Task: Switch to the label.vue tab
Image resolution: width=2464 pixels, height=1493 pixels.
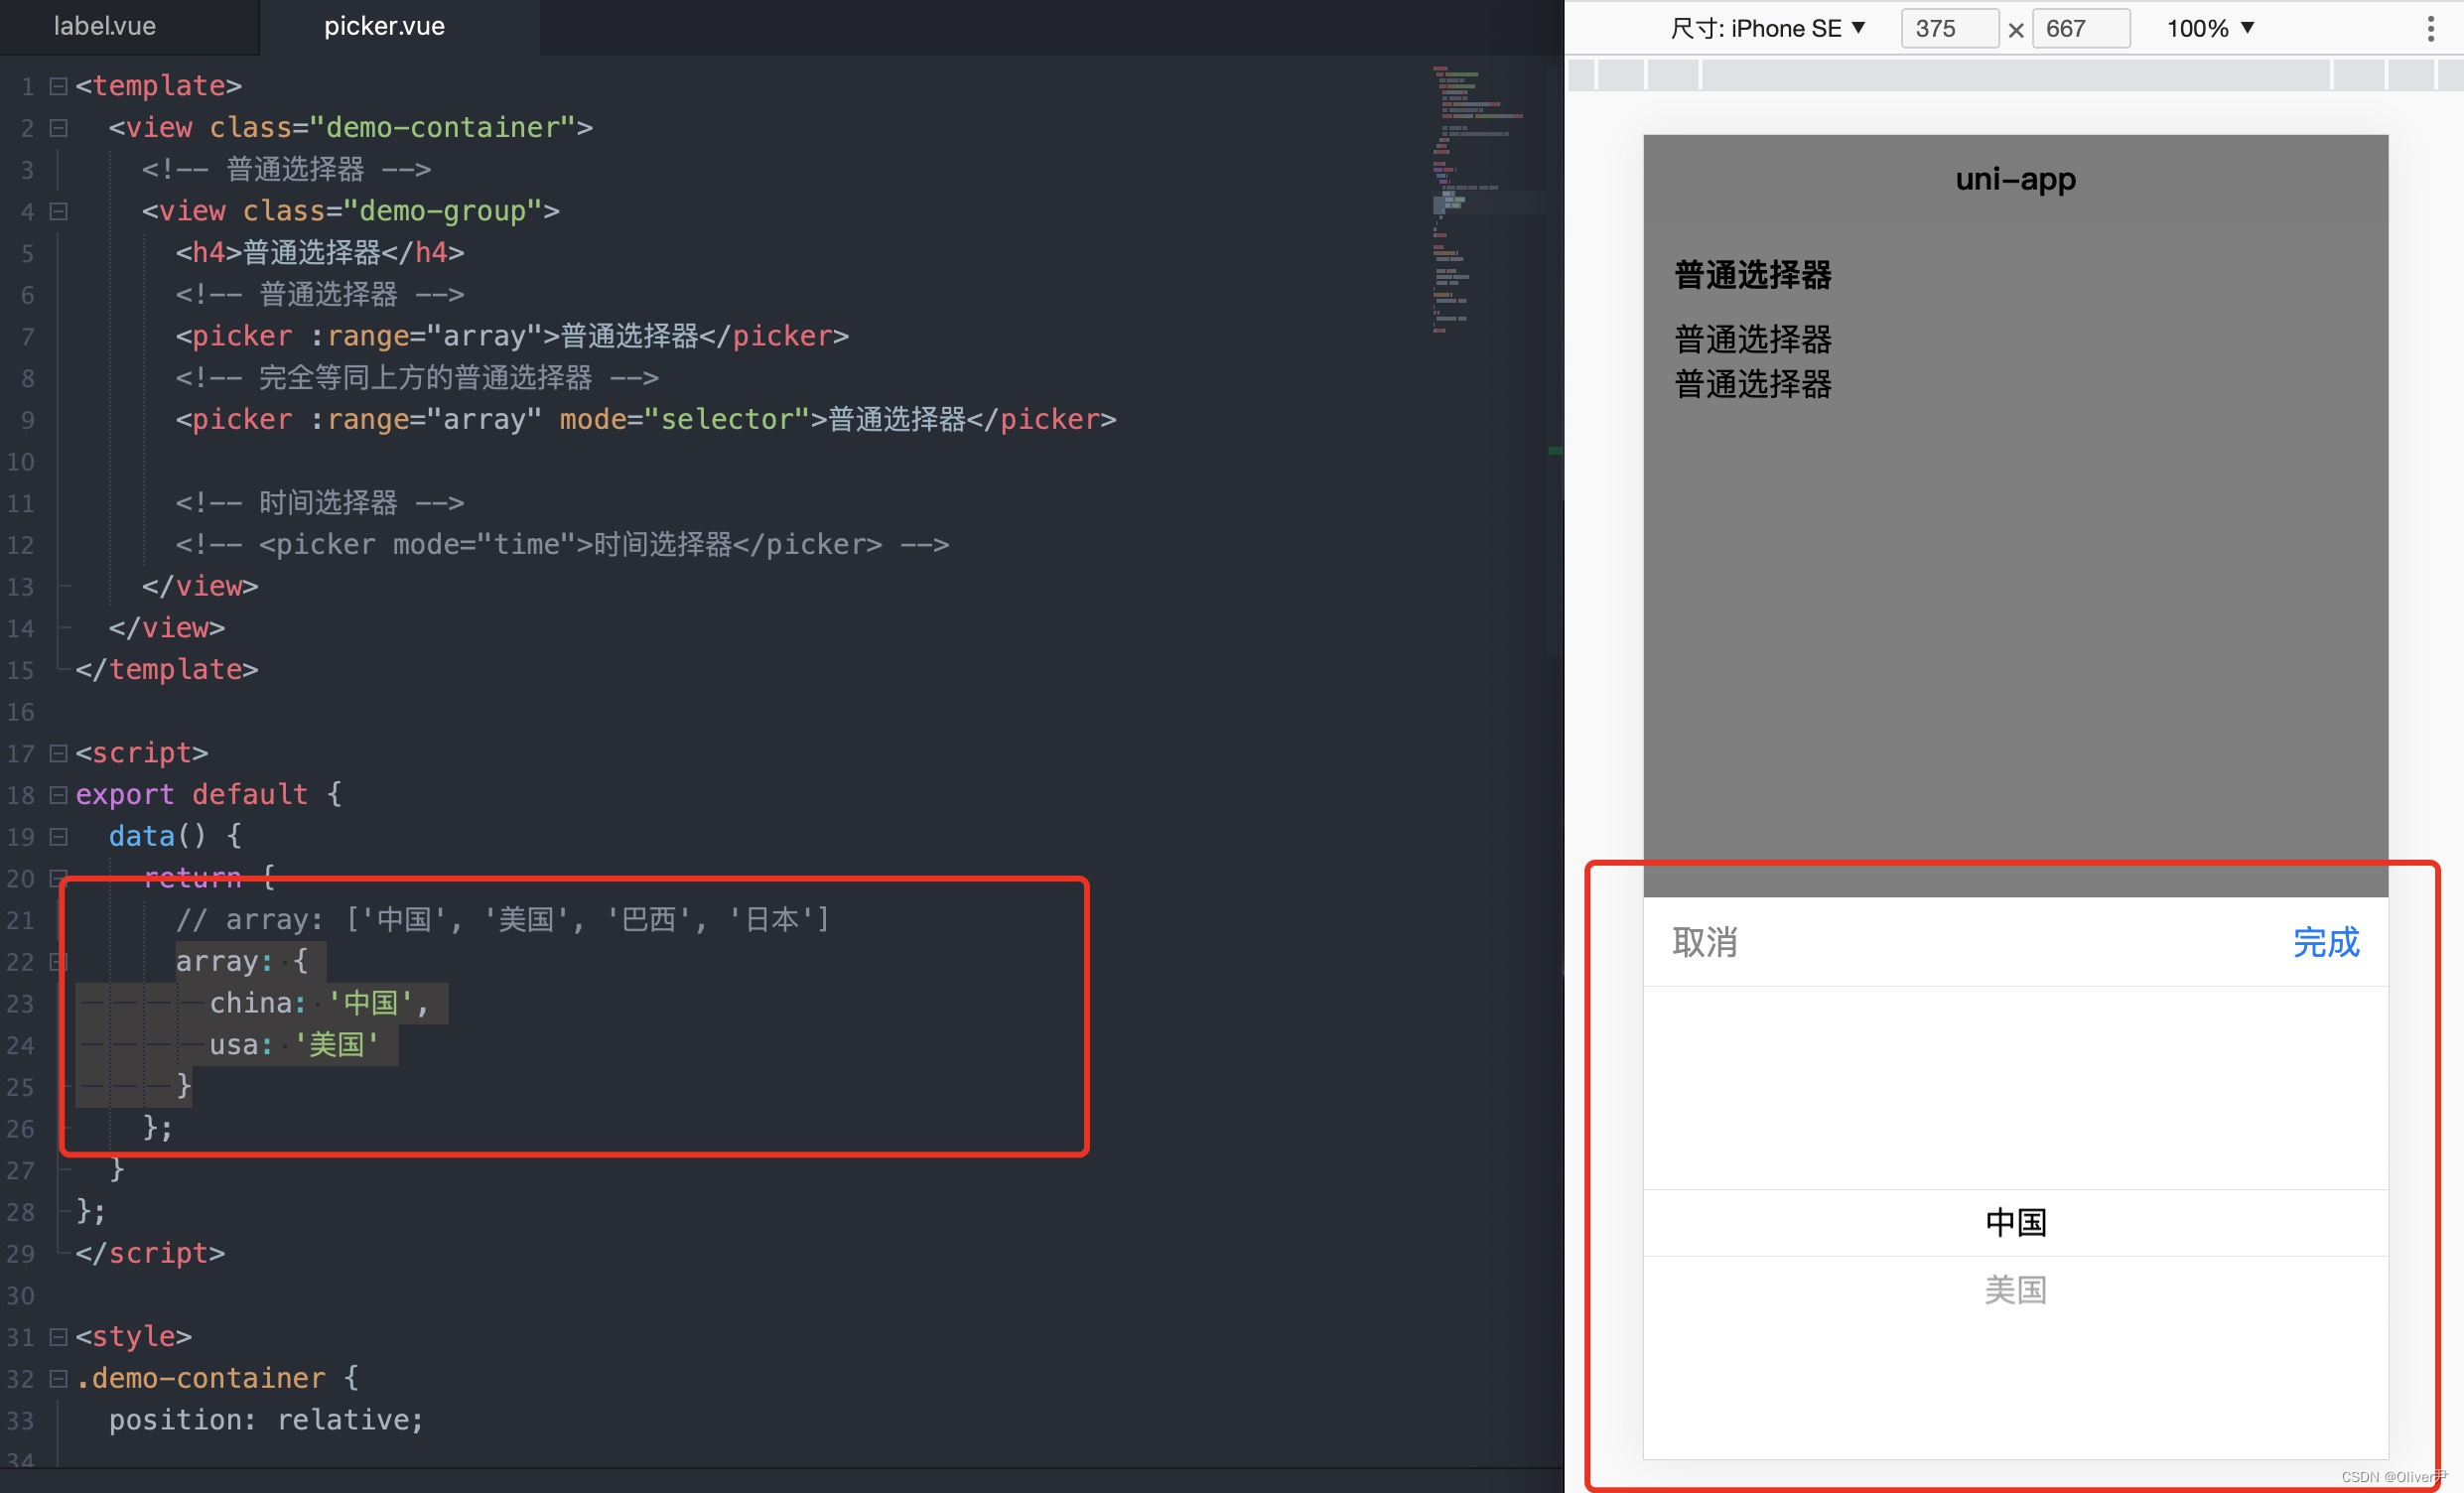Action: click(104, 26)
